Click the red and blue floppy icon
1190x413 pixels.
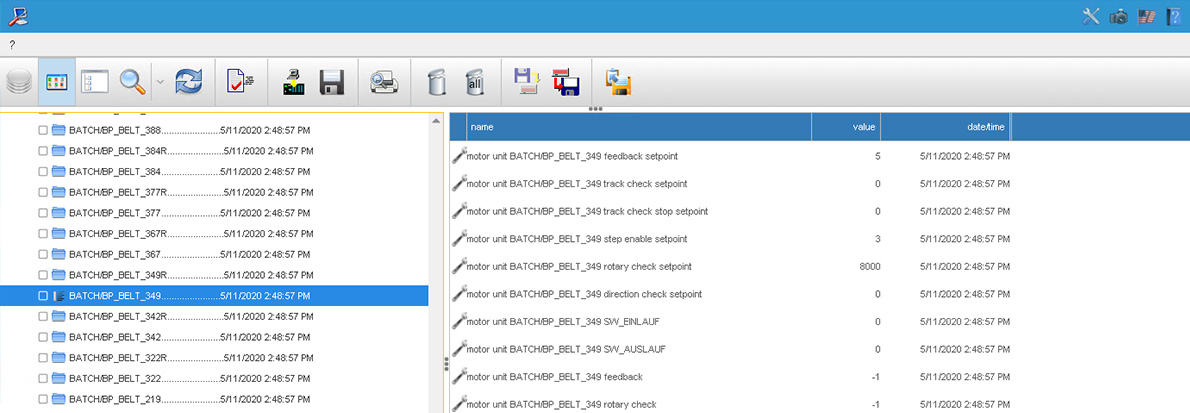point(565,81)
